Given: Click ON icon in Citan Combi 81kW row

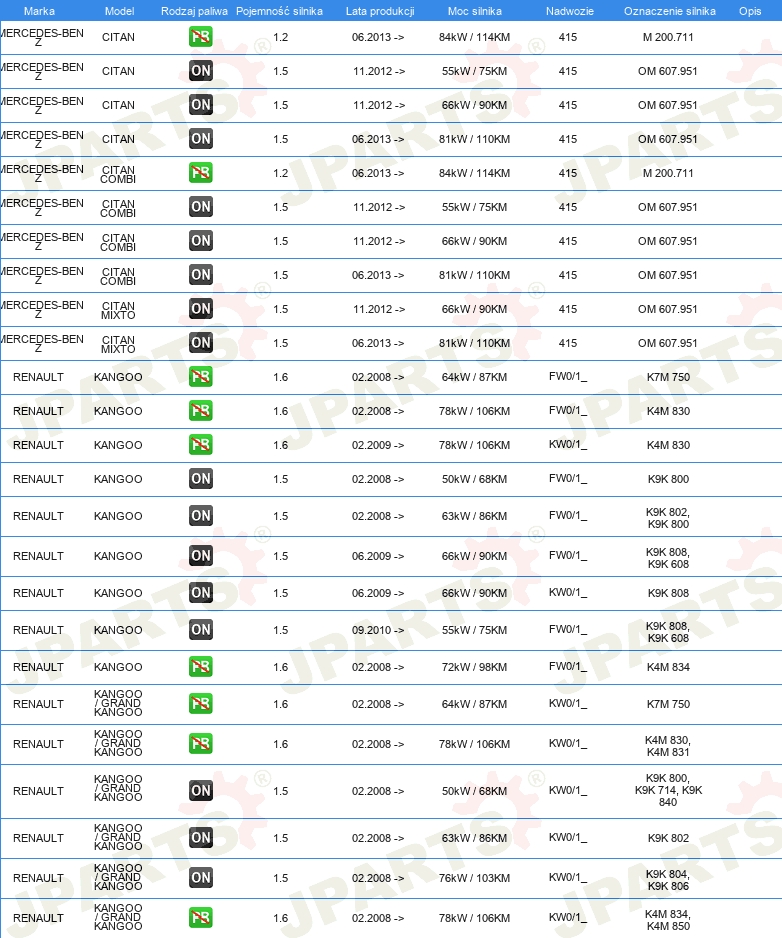Looking at the screenshot, I should pos(200,276).
